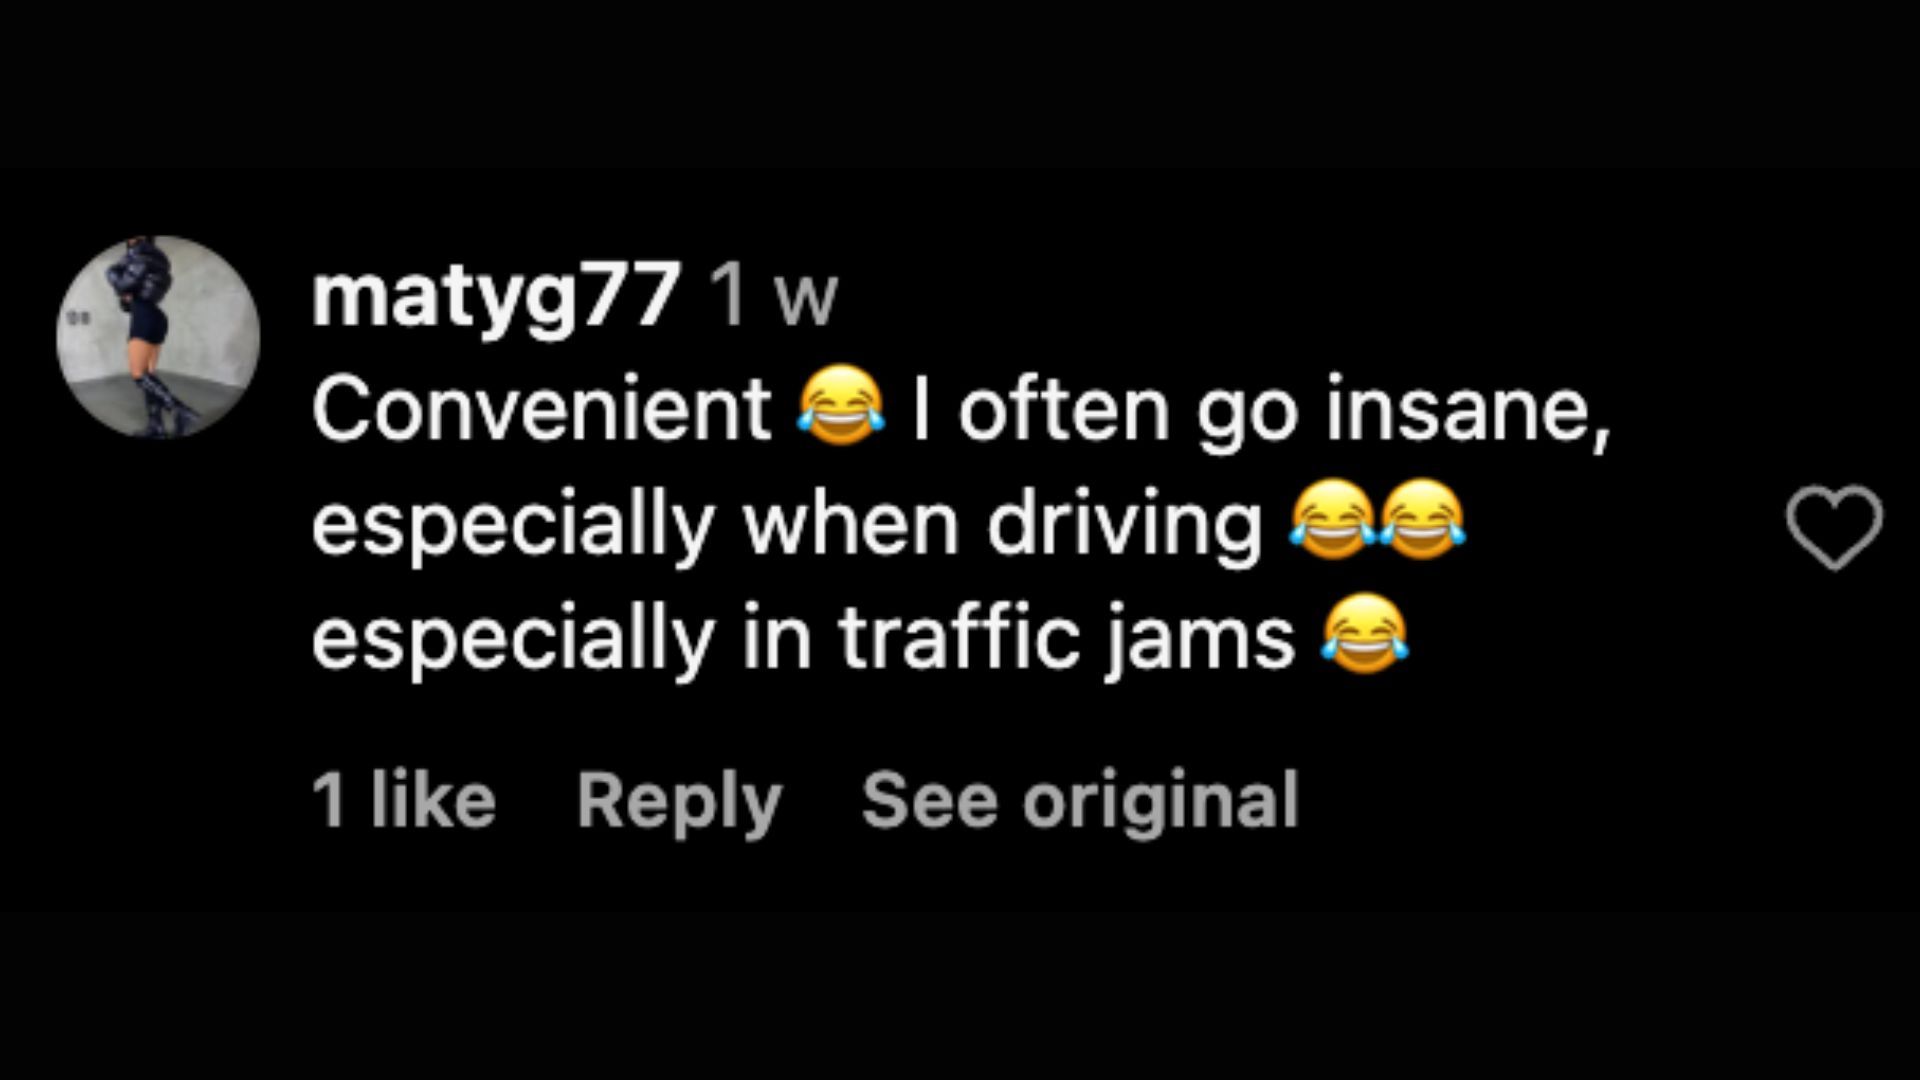Click the first laughing emoji after "driving"
The height and width of the screenshot is (1080, 1920).
point(1332,520)
